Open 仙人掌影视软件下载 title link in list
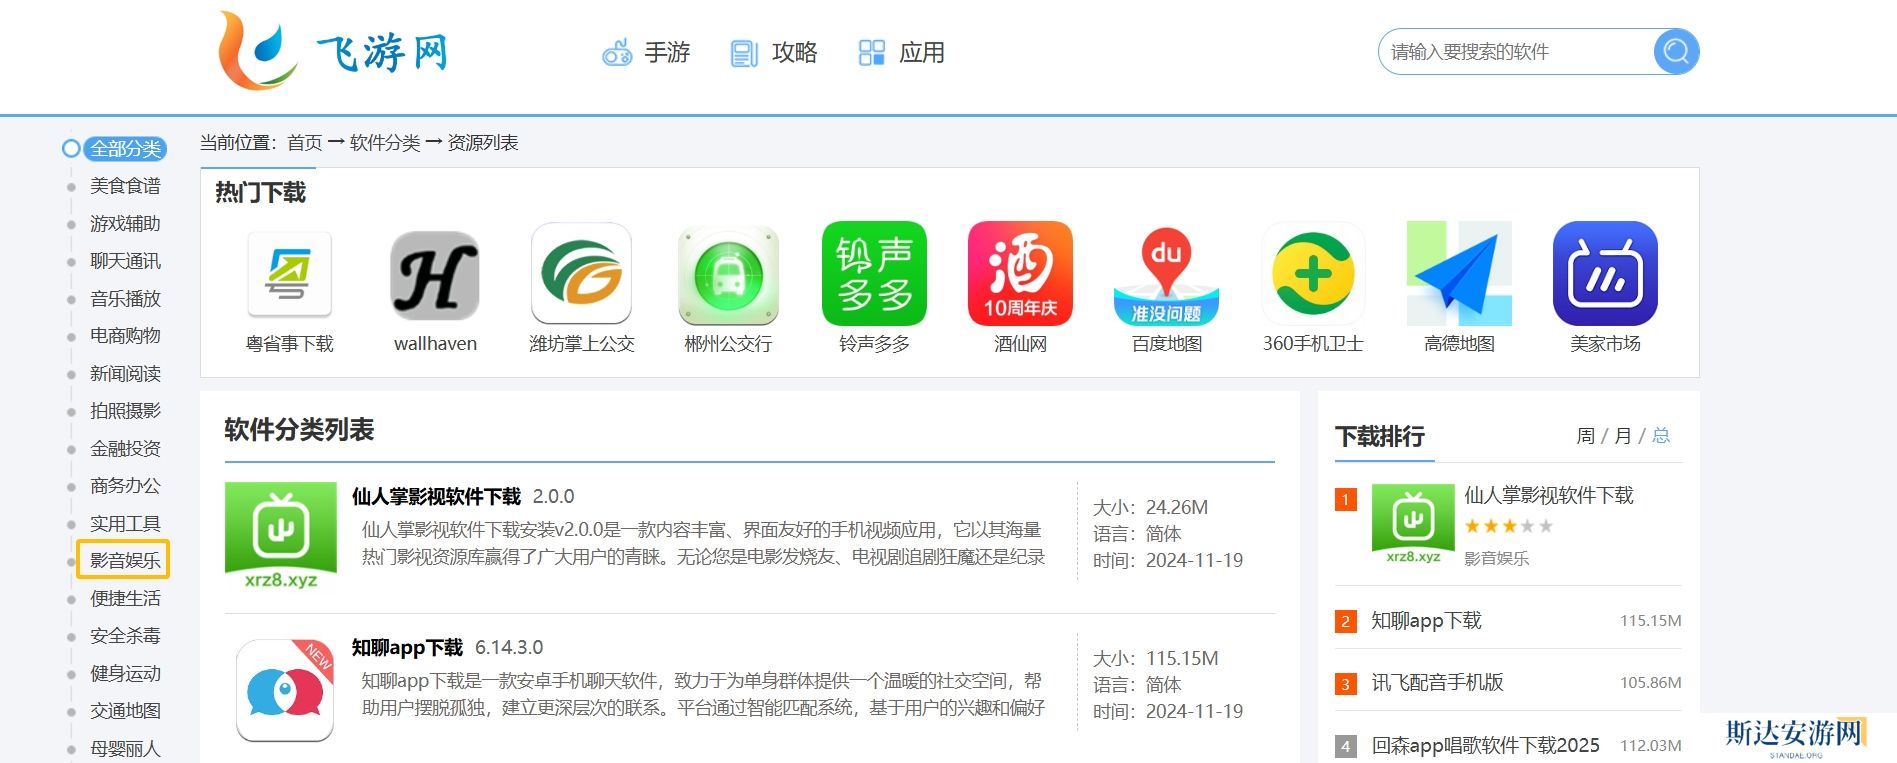This screenshot has width=1897, height=763. [x=436, y=496]
